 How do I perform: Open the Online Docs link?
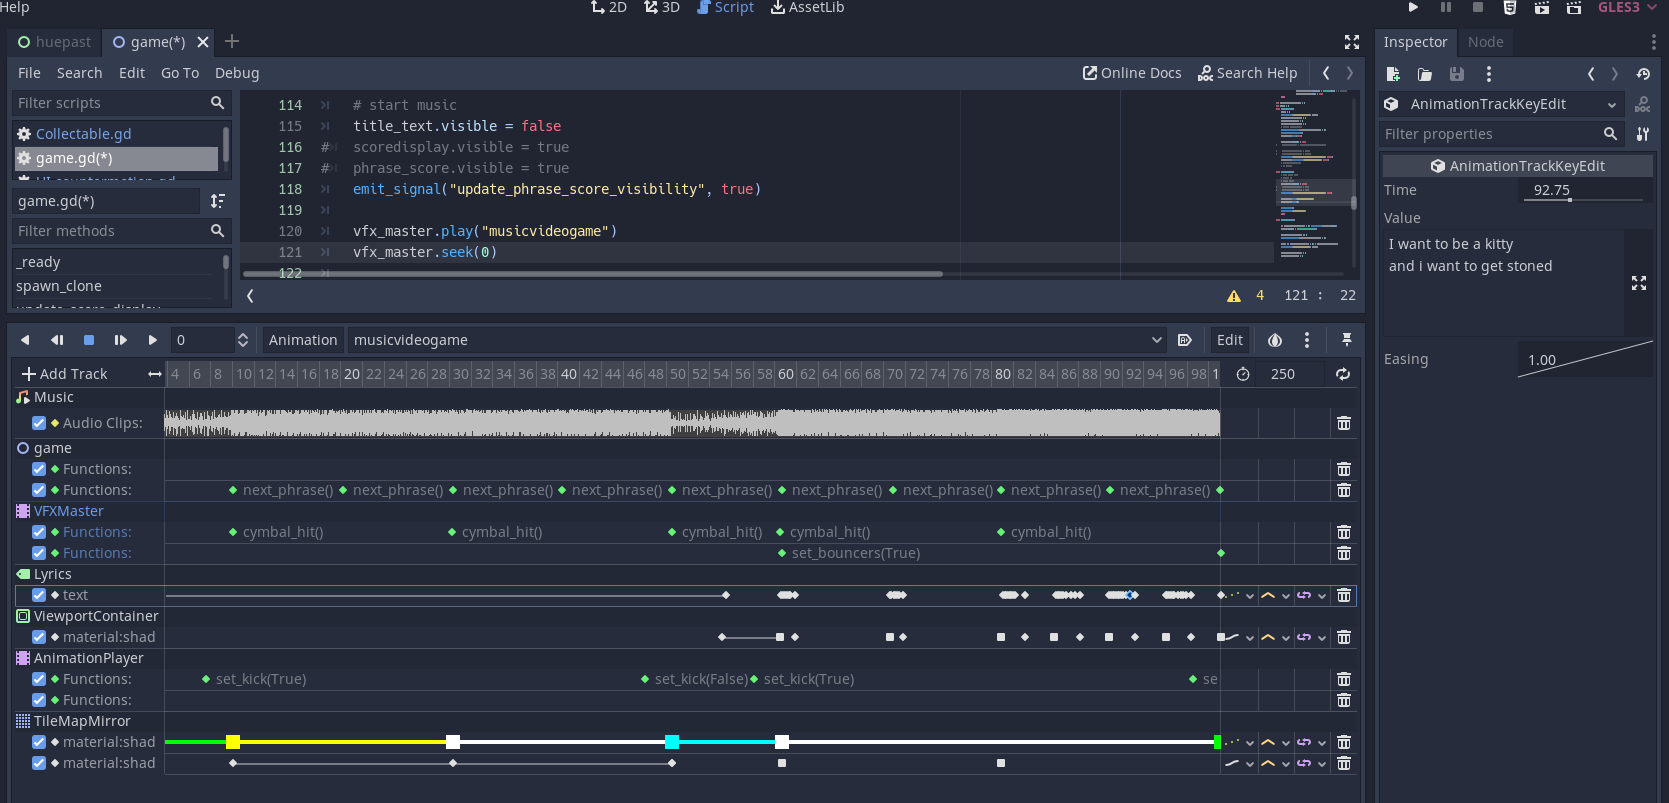(x=1131, y=73)
